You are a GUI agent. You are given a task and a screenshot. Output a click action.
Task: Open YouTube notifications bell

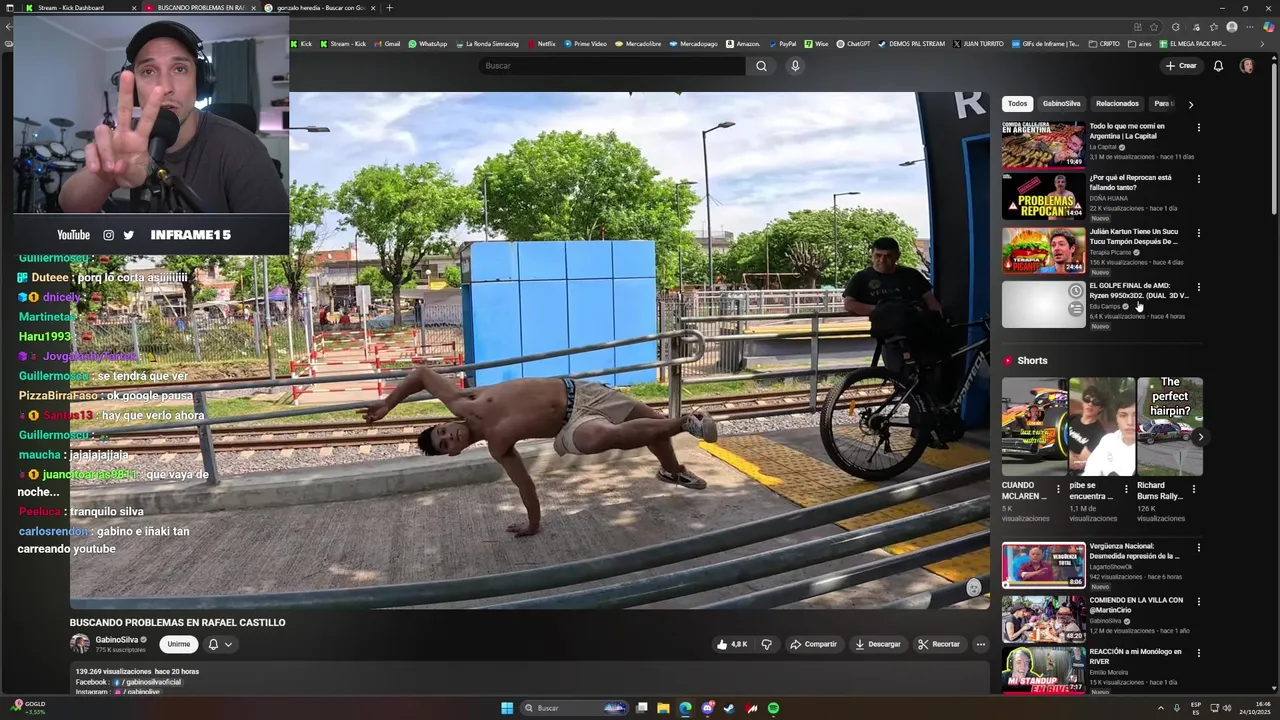[x=1218, y=66]
